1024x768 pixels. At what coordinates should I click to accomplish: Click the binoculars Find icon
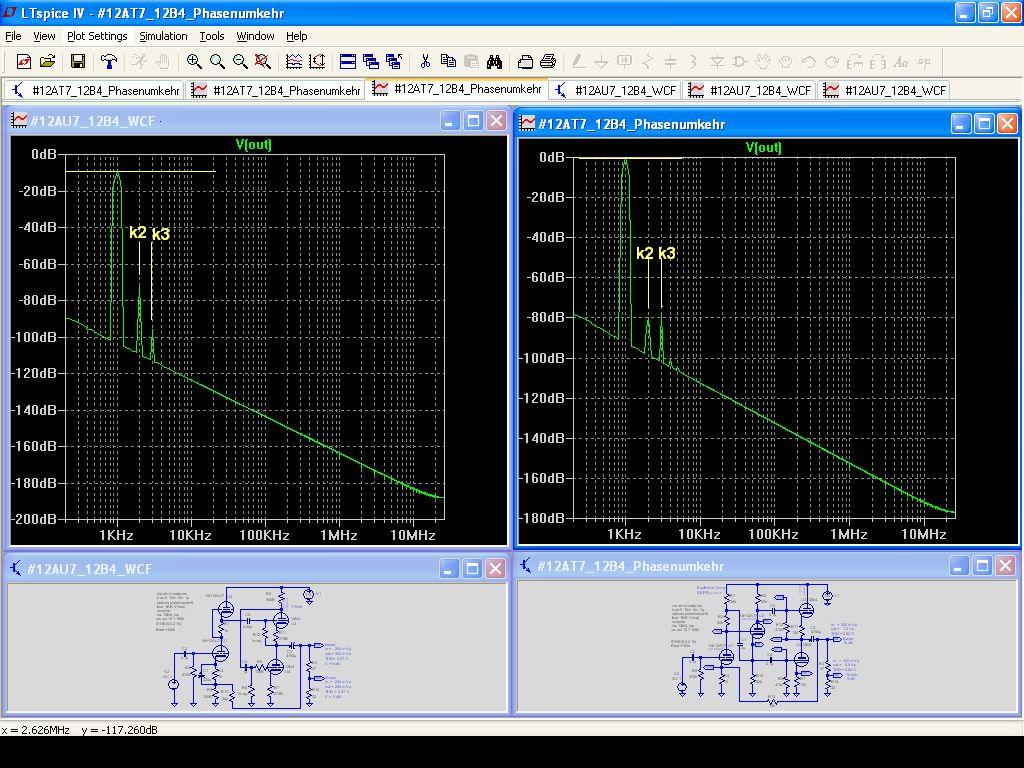click(x=494, y=62)
